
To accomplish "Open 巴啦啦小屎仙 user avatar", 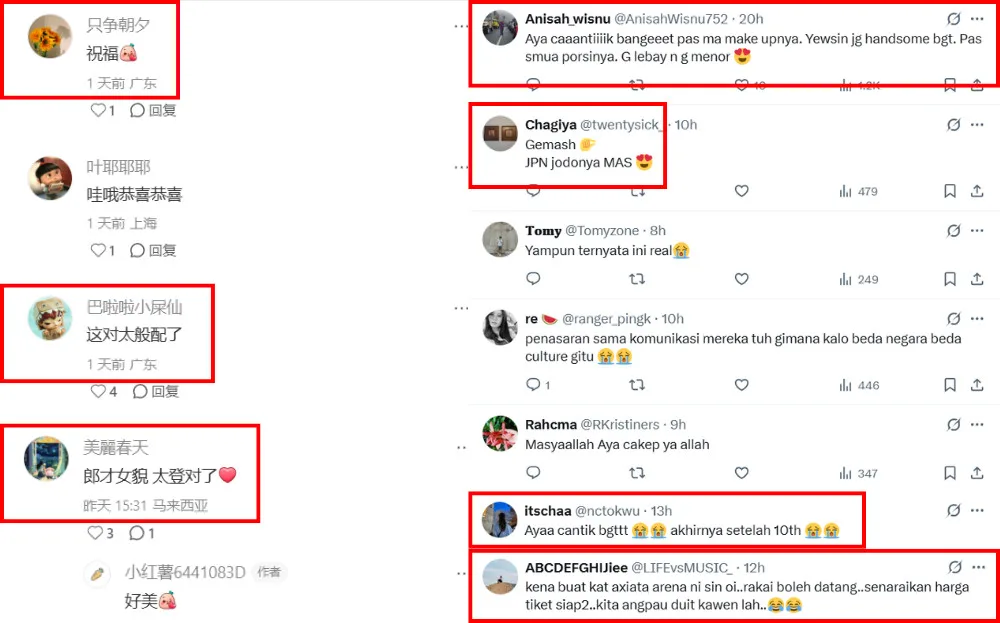I will (50, 319).
